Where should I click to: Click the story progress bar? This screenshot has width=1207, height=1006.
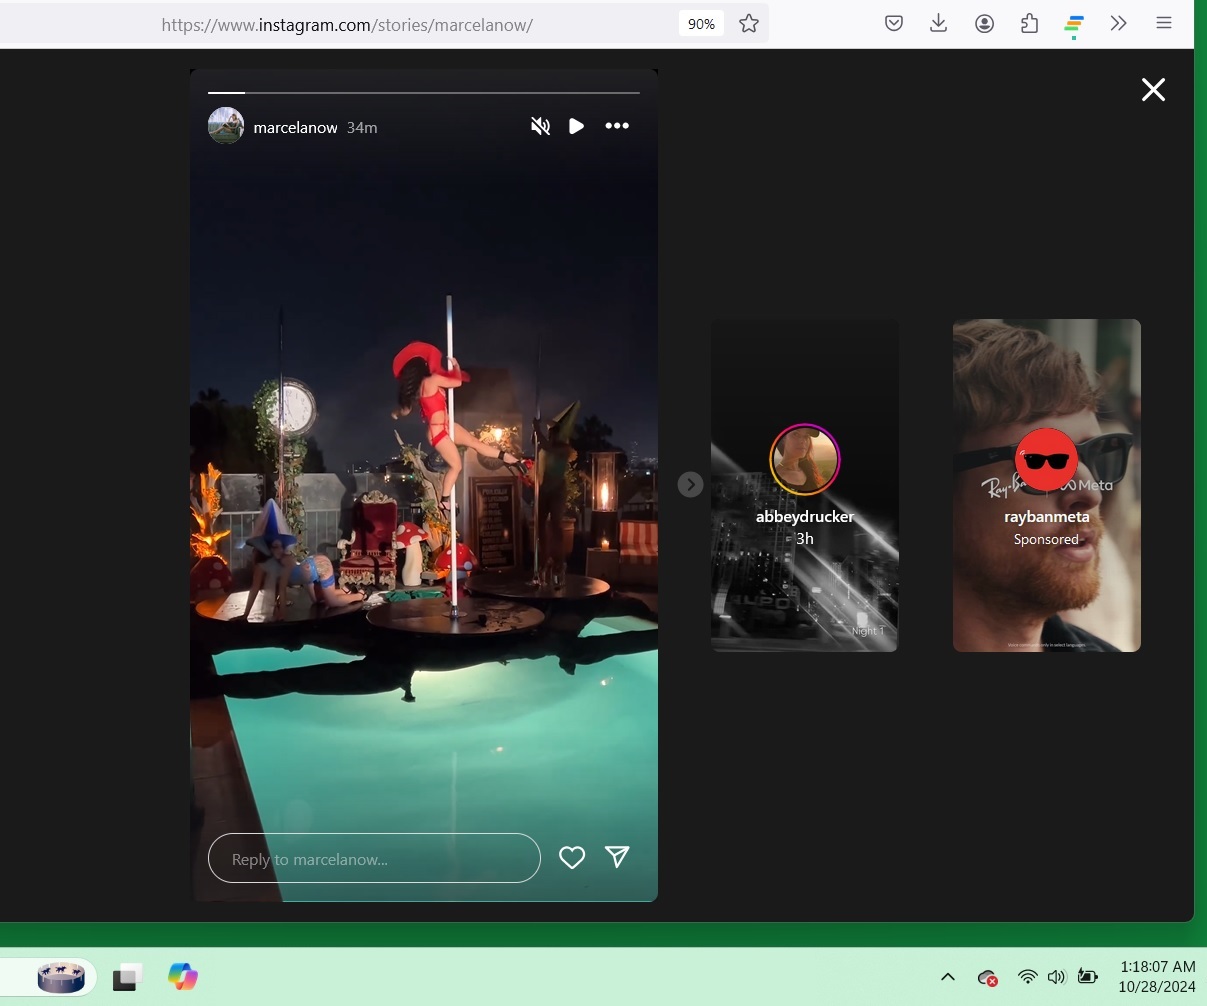[x=423, y=93]
